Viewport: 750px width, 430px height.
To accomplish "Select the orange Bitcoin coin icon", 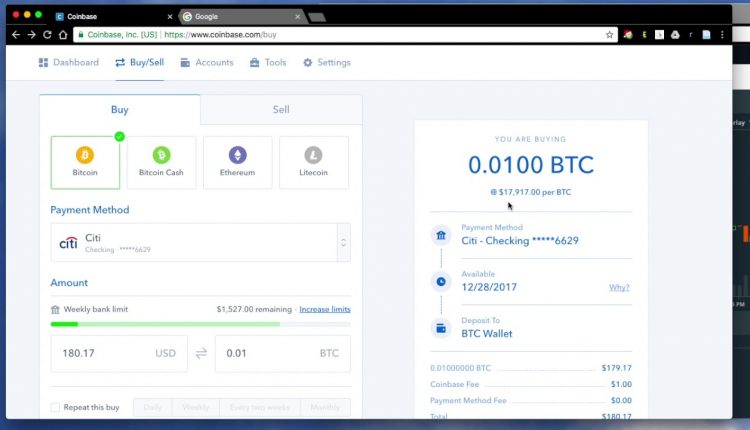I will tap(85, 155).
